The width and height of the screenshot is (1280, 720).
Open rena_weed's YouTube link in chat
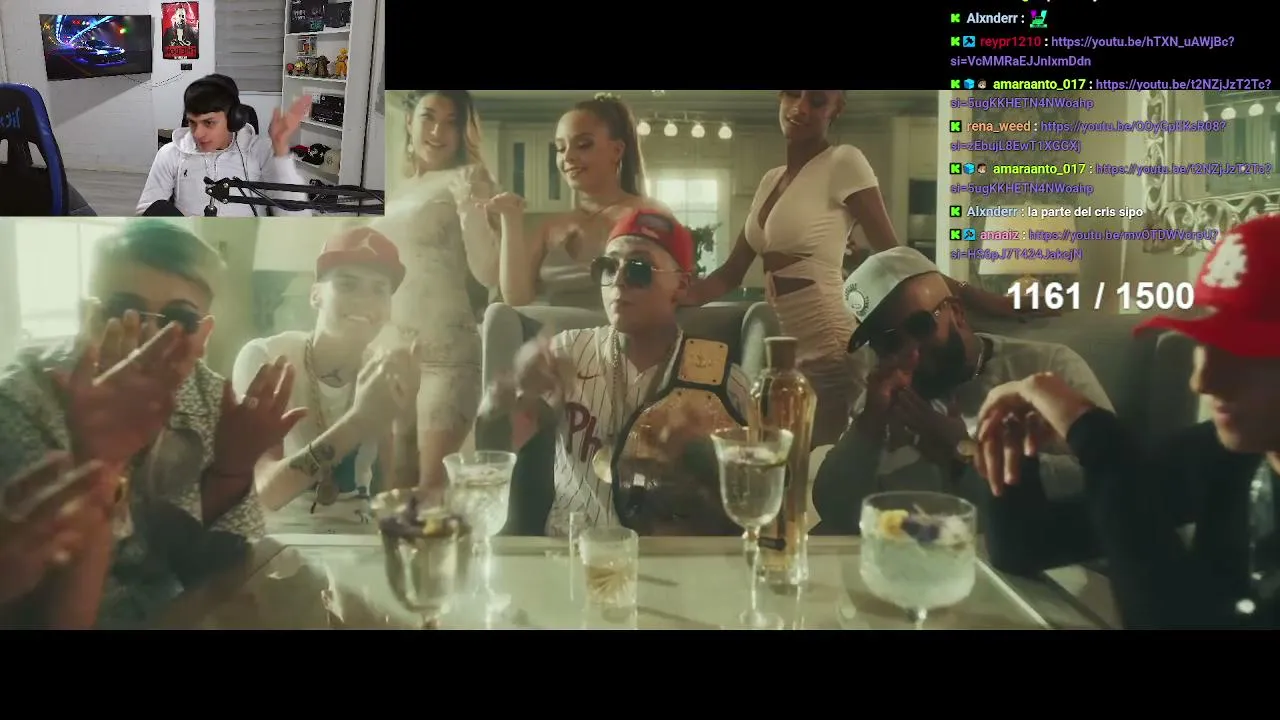click(1088, 136)
